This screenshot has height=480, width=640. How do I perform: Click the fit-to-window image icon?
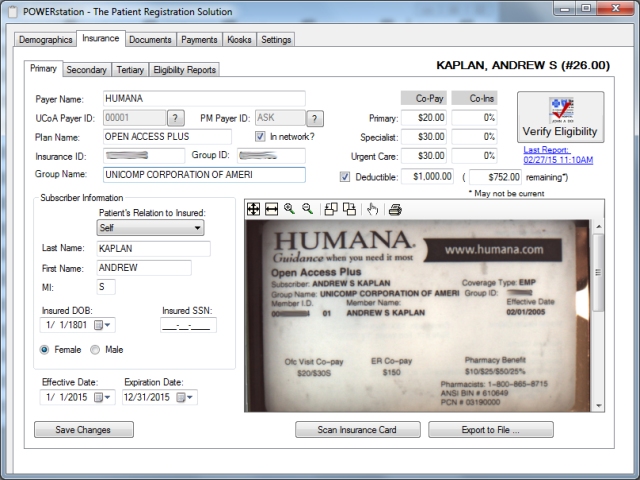point(253,209)
